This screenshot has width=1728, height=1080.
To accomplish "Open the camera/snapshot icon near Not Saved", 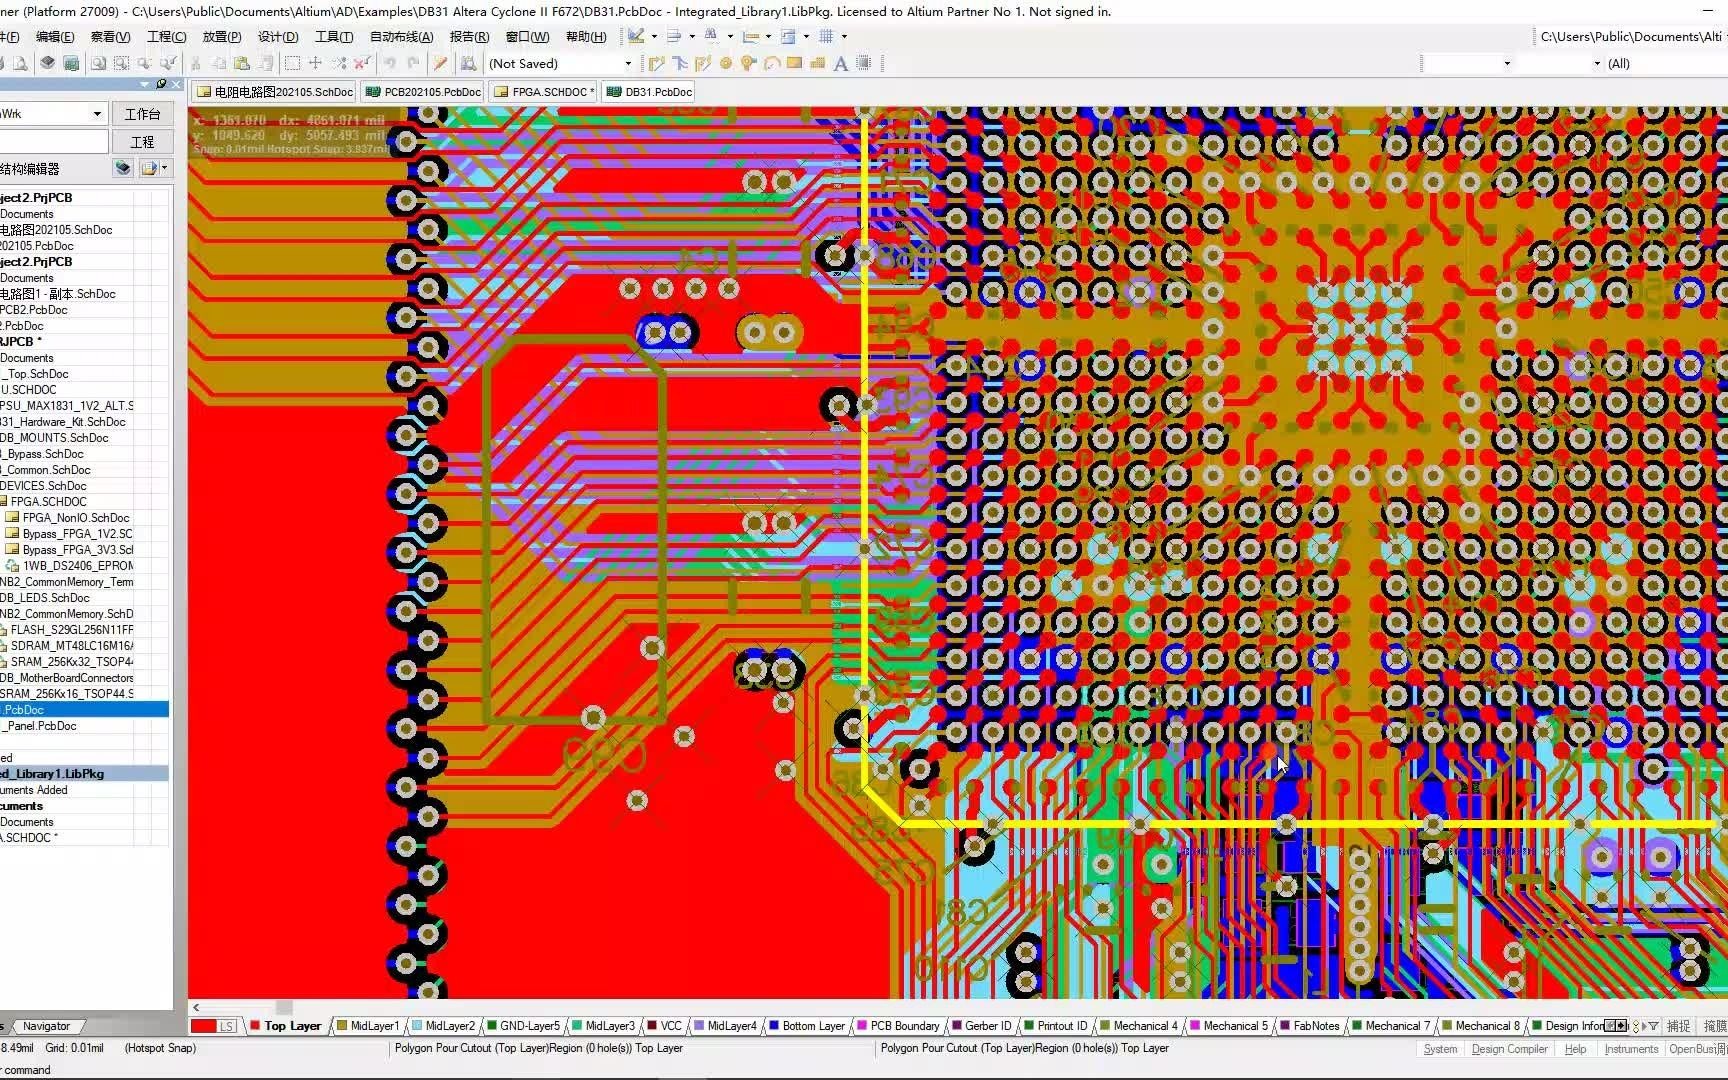I will pyautogui.click(x=469, y=63).
